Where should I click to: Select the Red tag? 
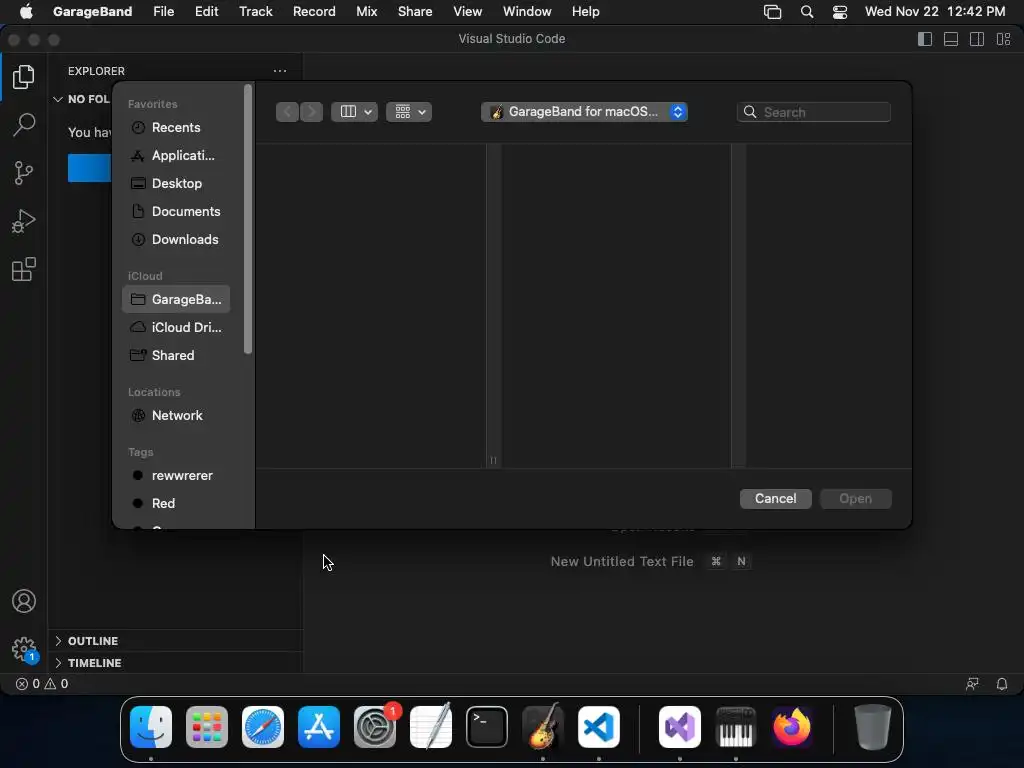coord(176,504)
